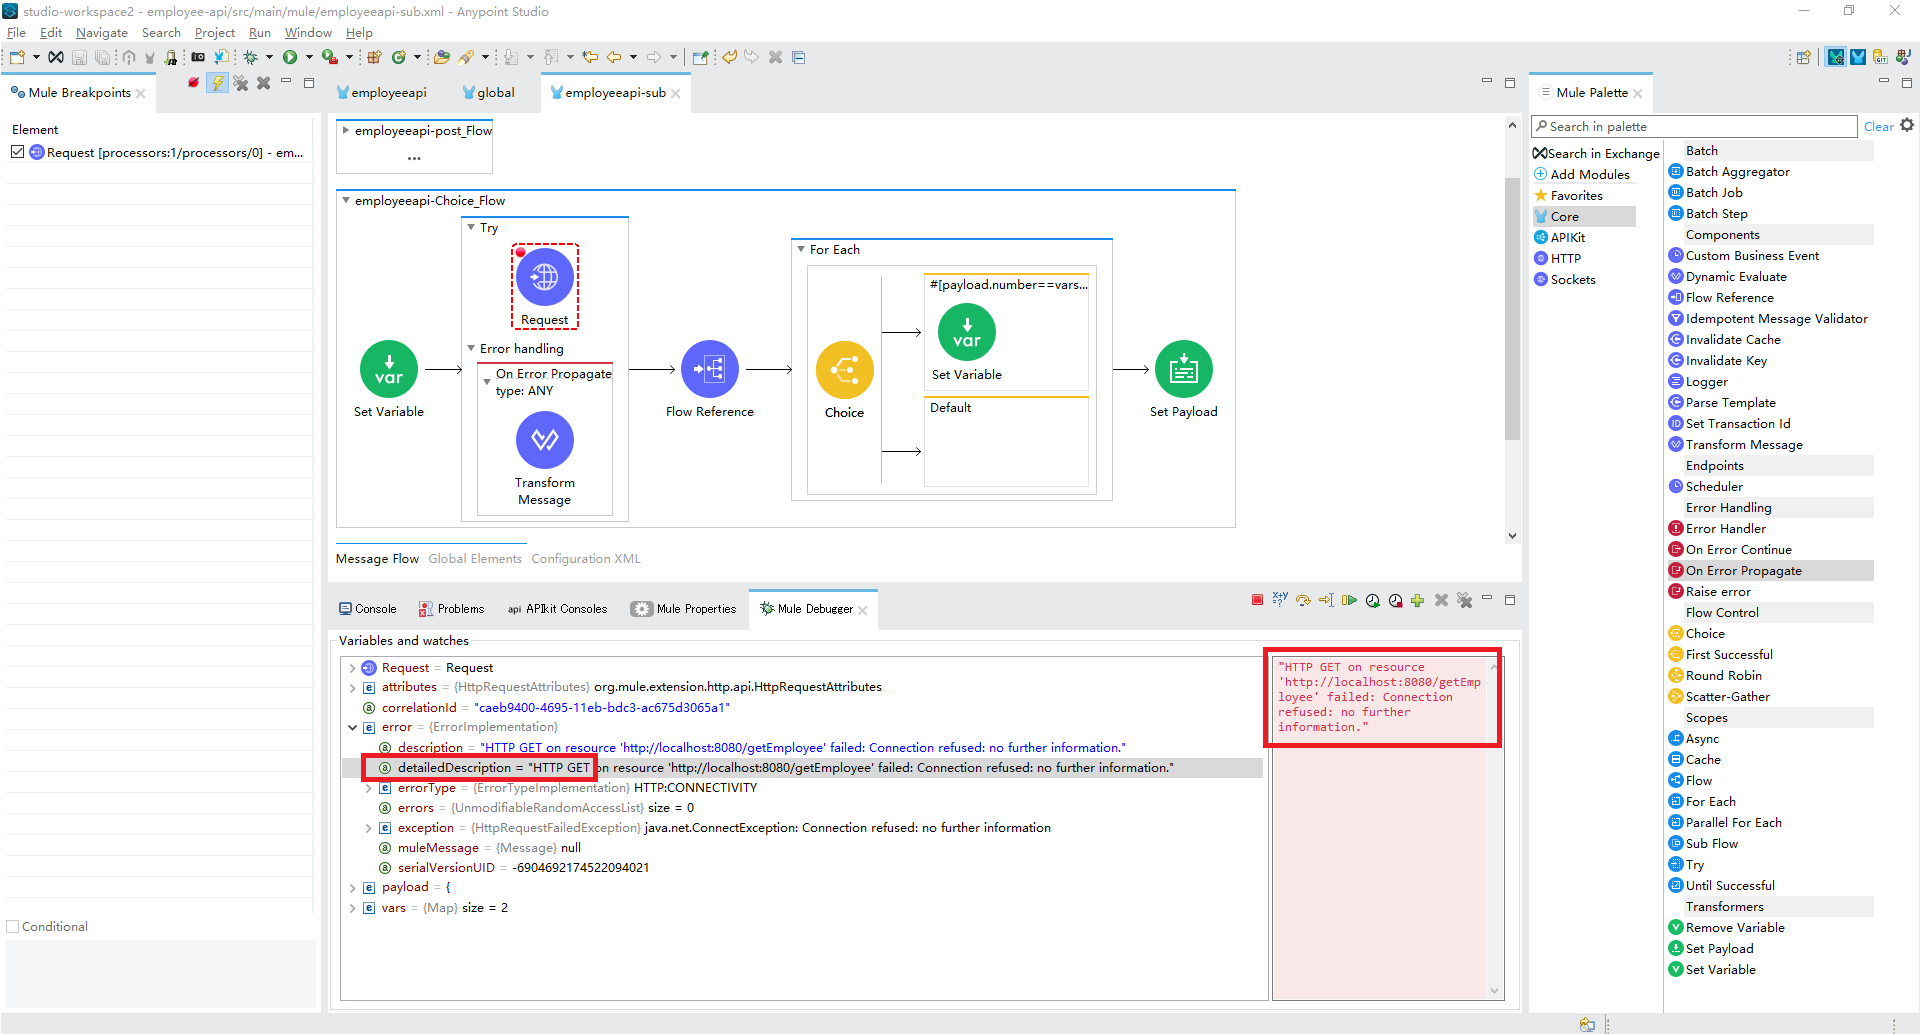Select the detailedDescription row in the variables tree
The image size is (1920, 1034).
pyautogui.click(x=802, y=768)
